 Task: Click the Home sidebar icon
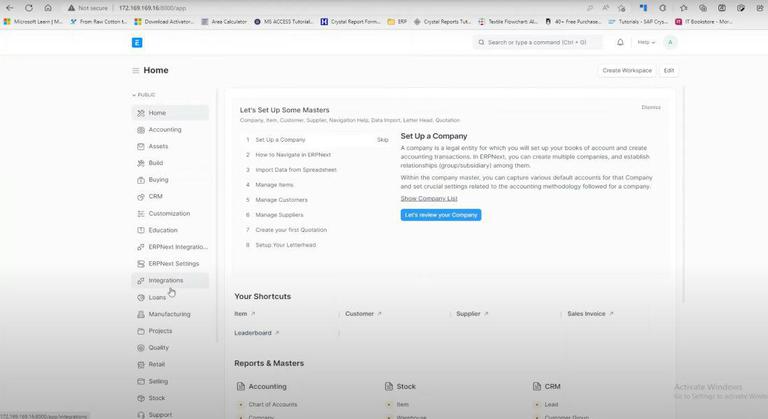pyautogui.click(x=141, y=113)
